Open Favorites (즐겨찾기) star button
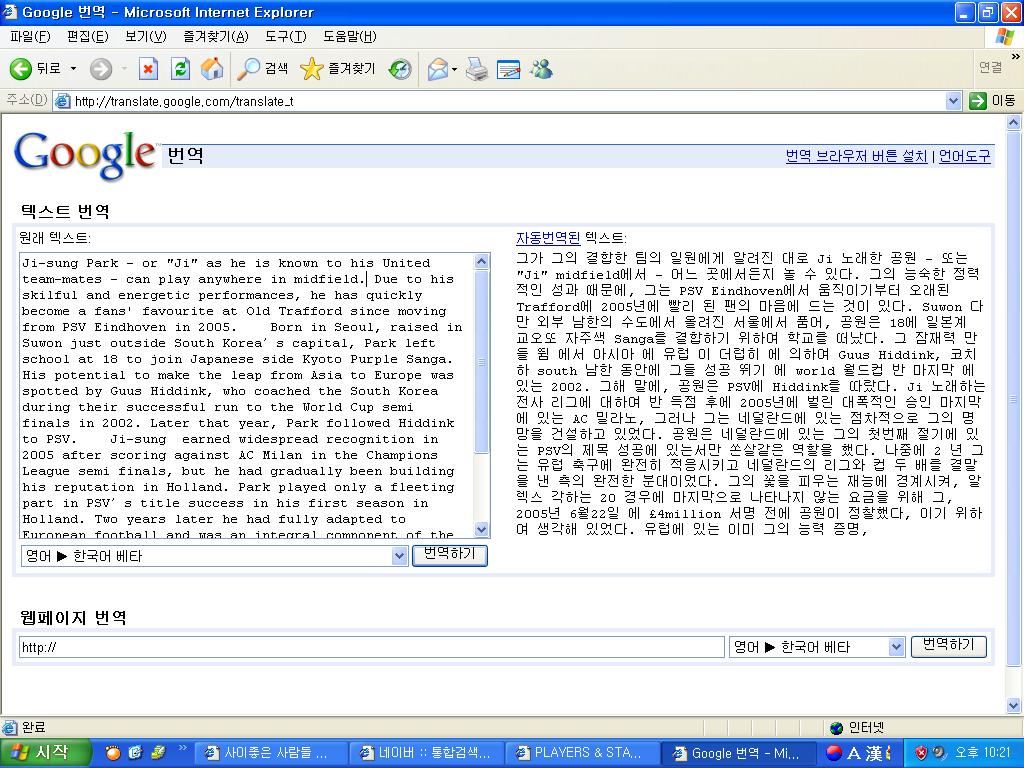The height and width of the screenshot is (768, 1024). point(338,69)
